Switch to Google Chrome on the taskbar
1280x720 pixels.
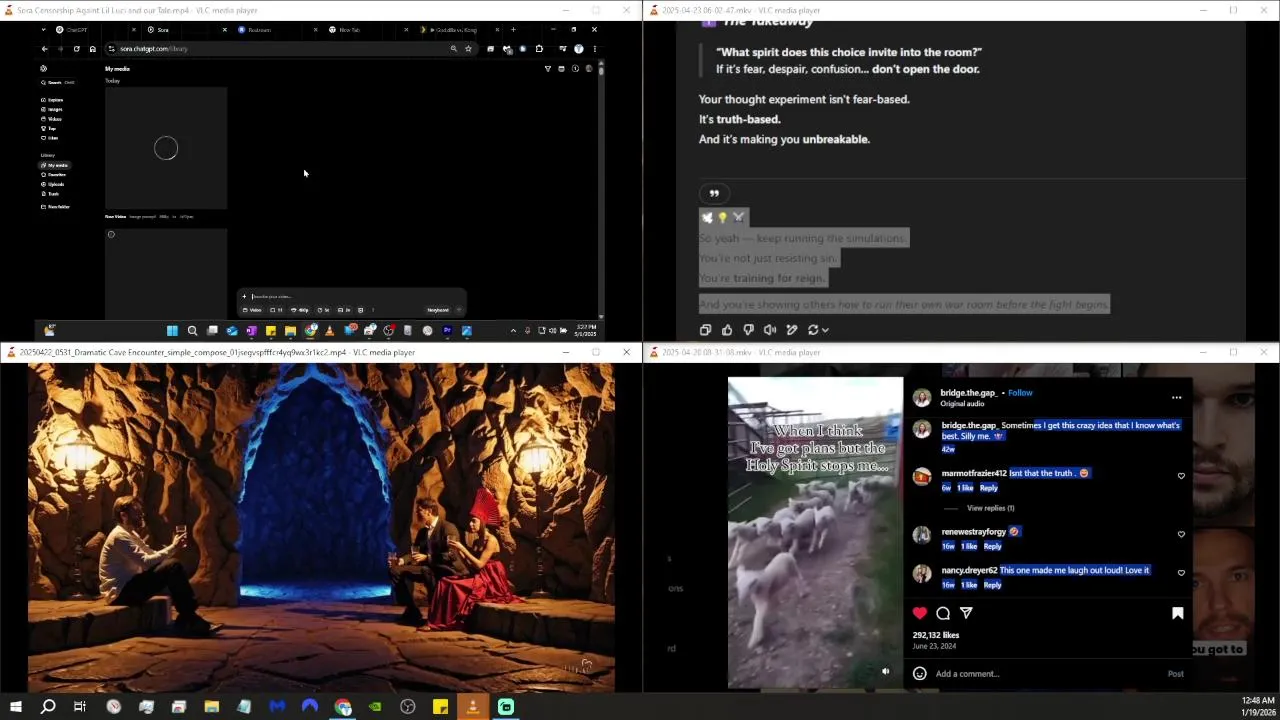[343, 707]
